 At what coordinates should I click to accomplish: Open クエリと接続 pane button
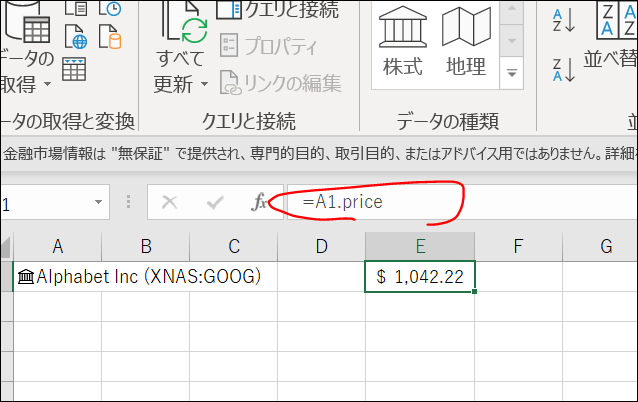278,9
